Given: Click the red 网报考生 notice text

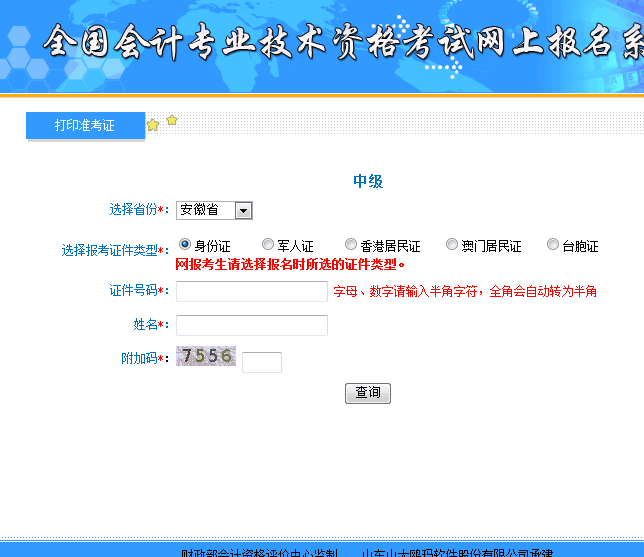Looking at the screenshot, I should pos(290,265).
